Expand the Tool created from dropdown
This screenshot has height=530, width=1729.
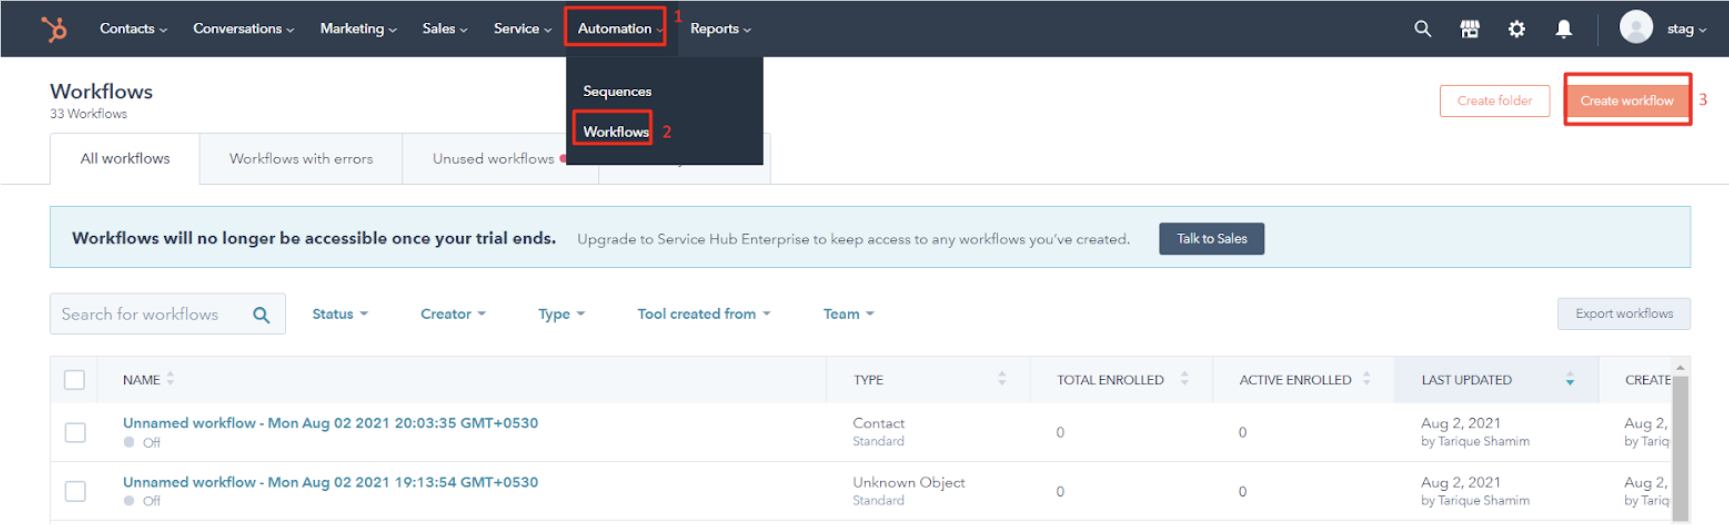[704, 314]
